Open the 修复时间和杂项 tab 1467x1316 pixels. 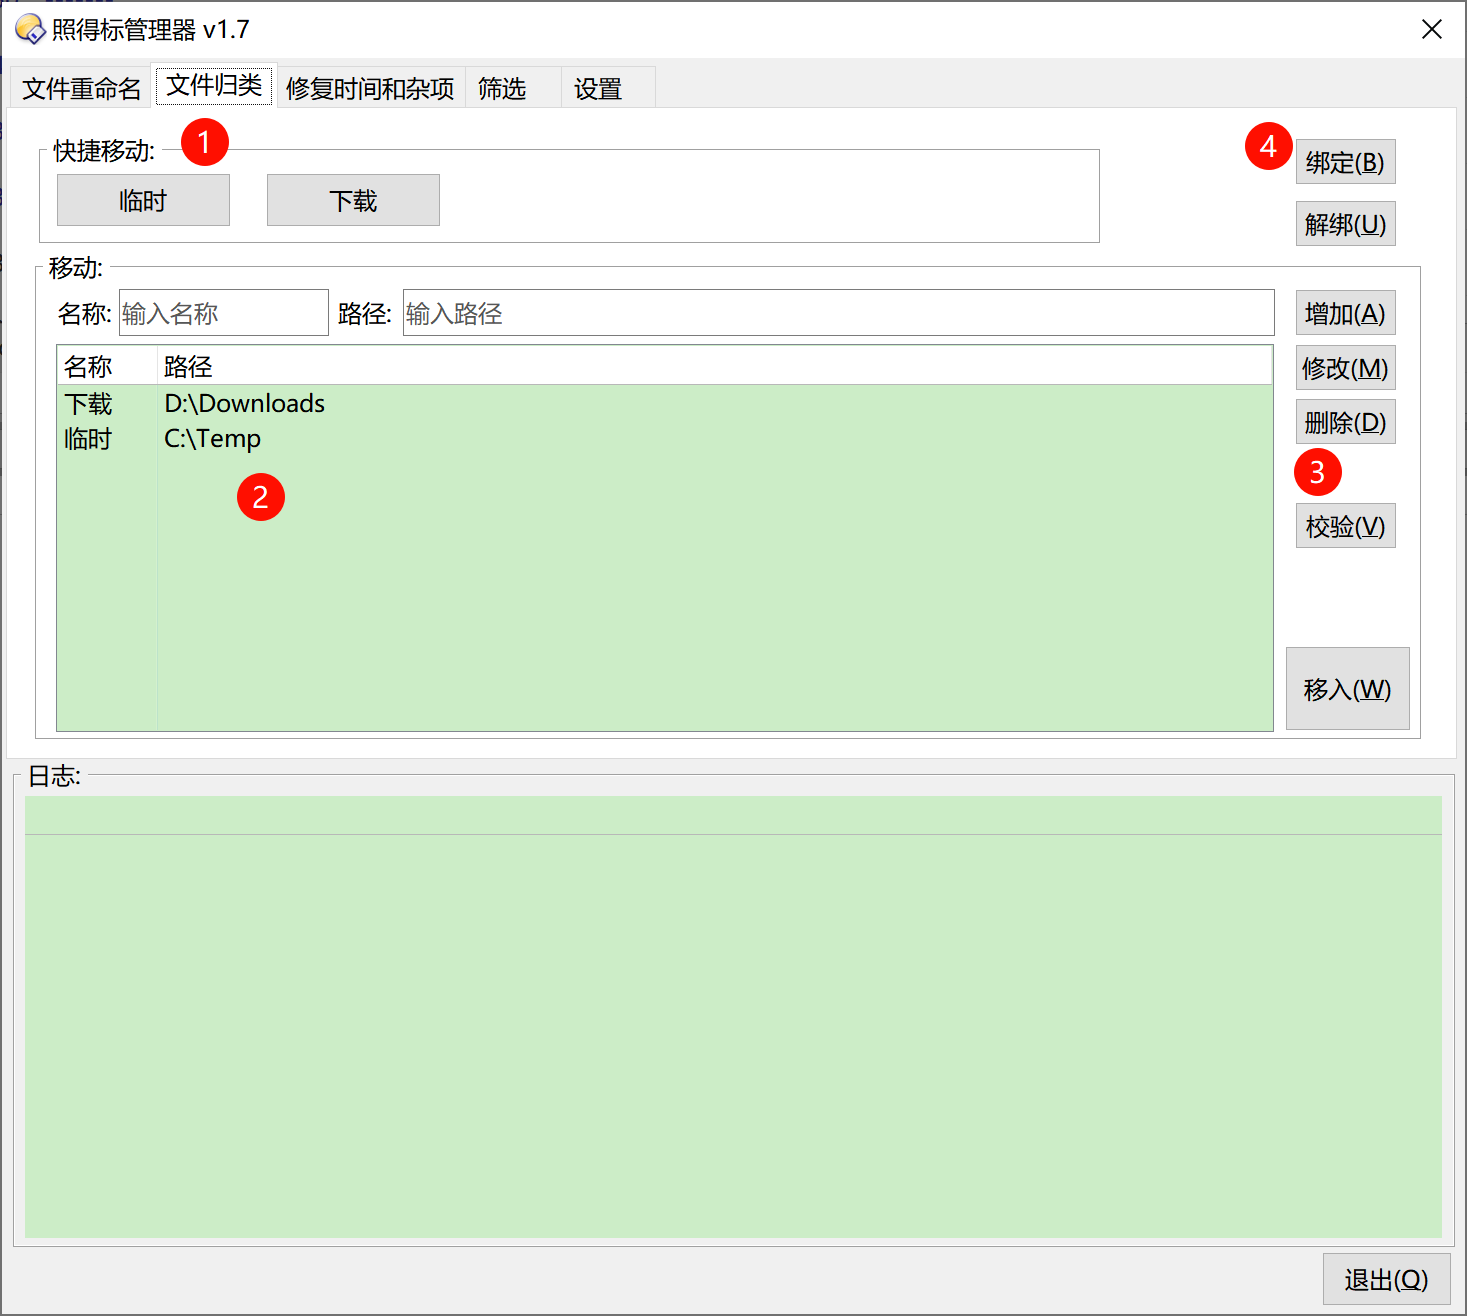pyautogui.click(x=370, y=88)
